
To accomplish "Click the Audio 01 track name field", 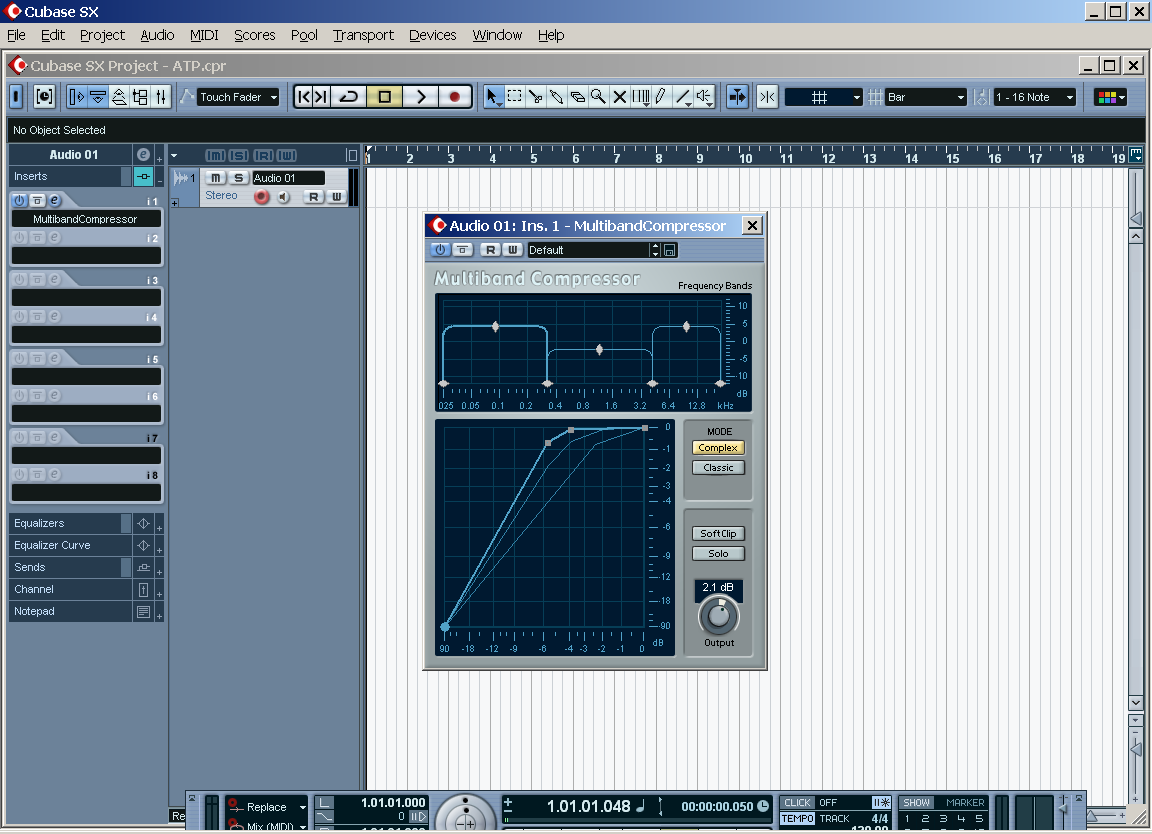I will [x=288, y=178].
